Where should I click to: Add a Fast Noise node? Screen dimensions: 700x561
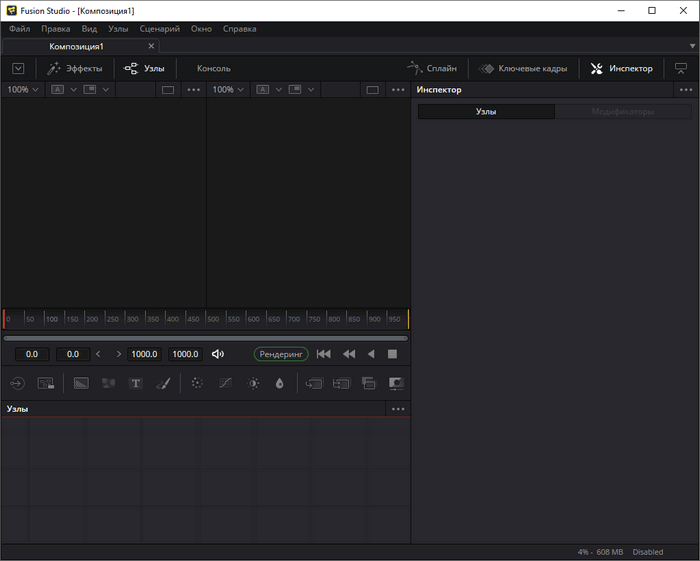(108, 383)
